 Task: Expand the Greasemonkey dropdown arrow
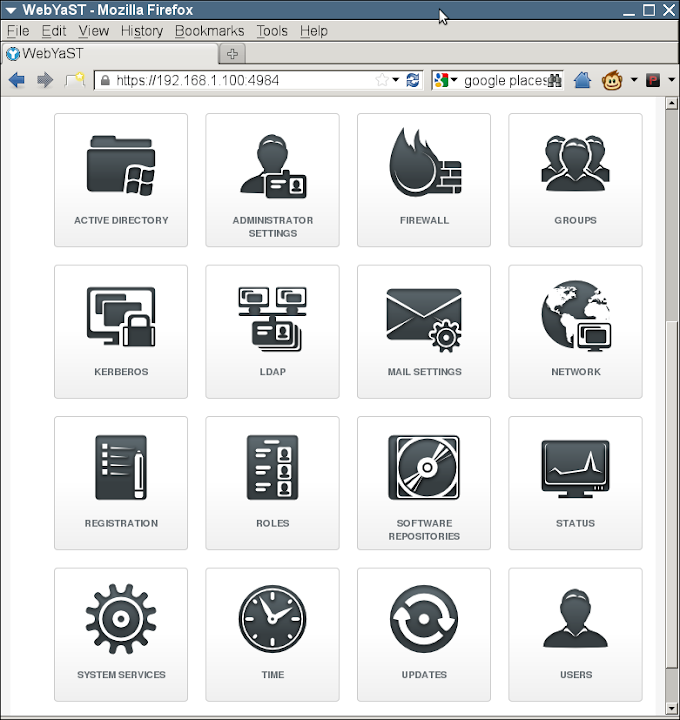click(x=634, y=80)
